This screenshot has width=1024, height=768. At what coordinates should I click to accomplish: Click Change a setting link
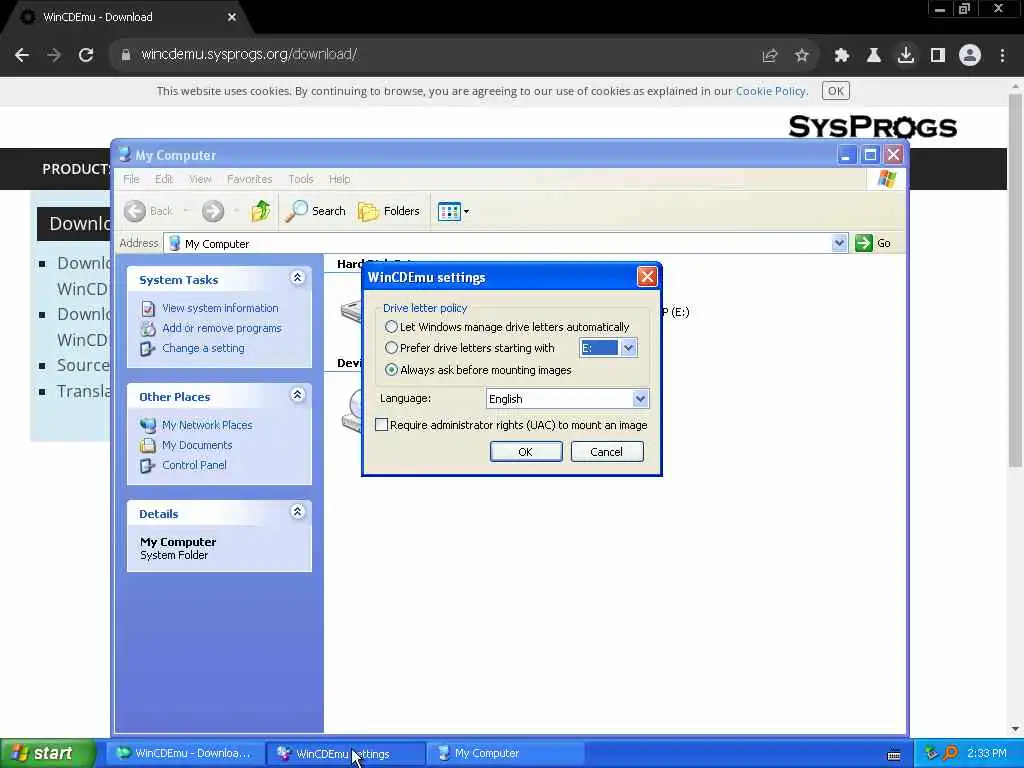203,349
